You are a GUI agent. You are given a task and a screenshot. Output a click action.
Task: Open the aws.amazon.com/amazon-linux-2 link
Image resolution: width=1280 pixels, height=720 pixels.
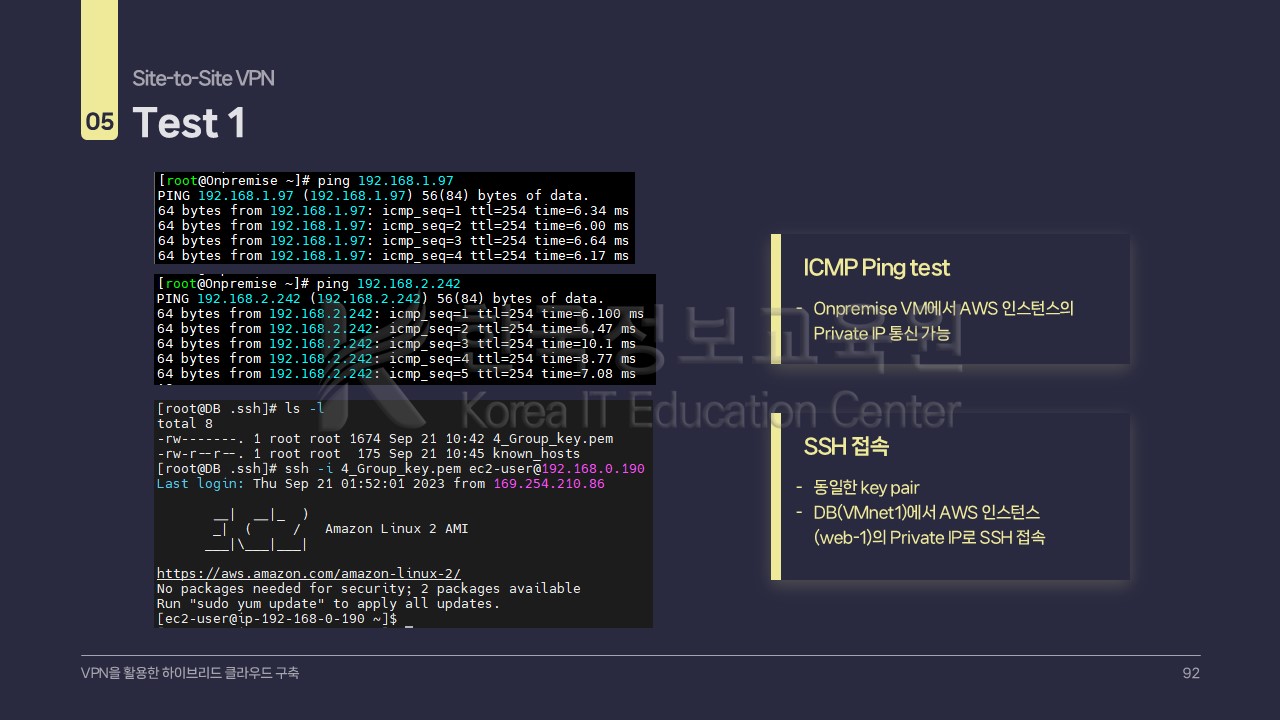(309, 574)
